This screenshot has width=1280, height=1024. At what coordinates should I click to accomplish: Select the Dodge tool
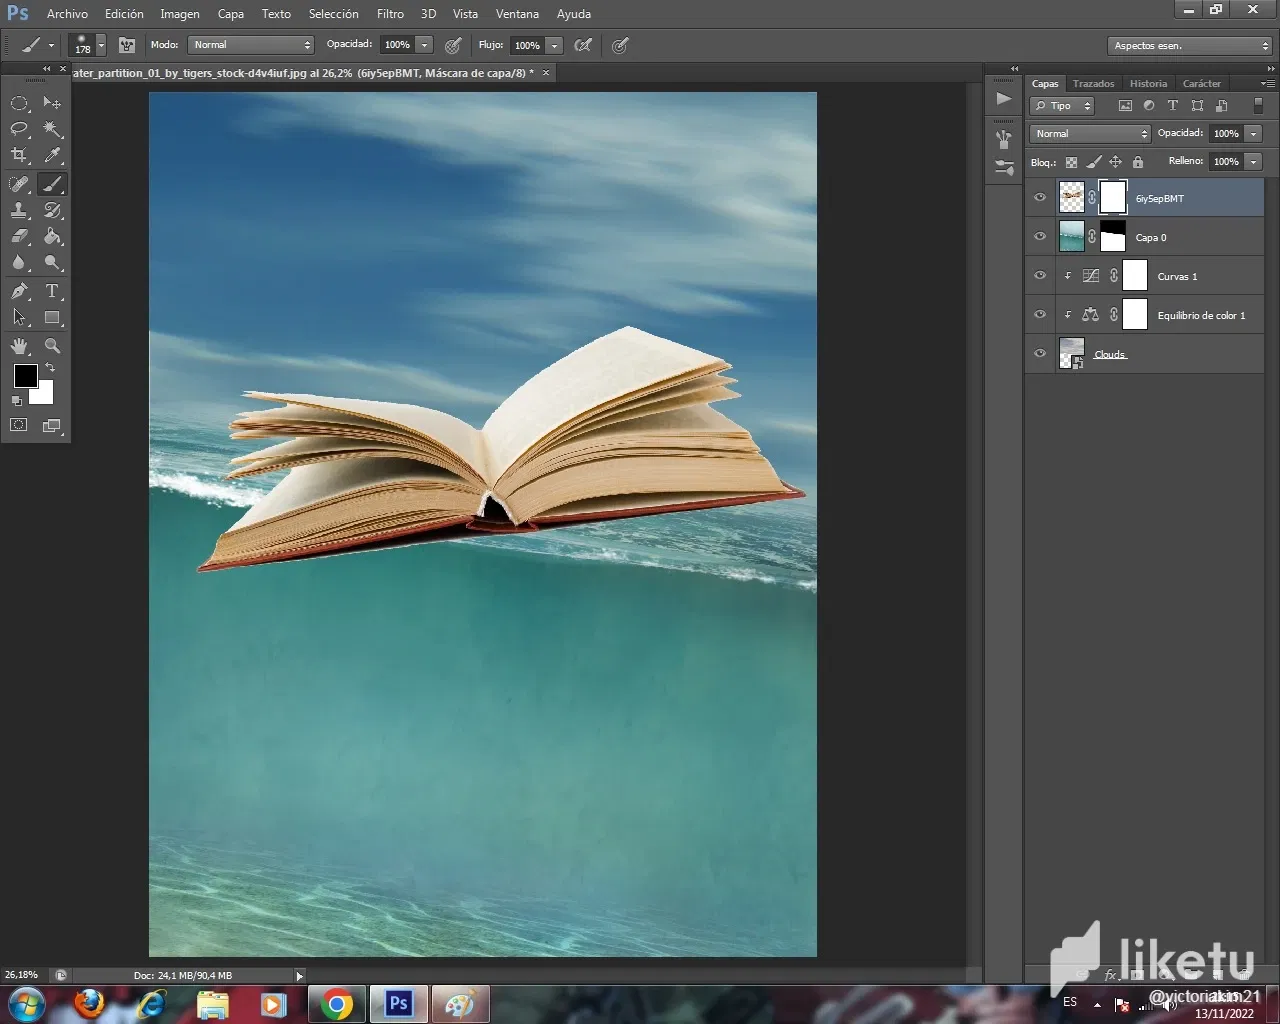[x=52, y=263]
